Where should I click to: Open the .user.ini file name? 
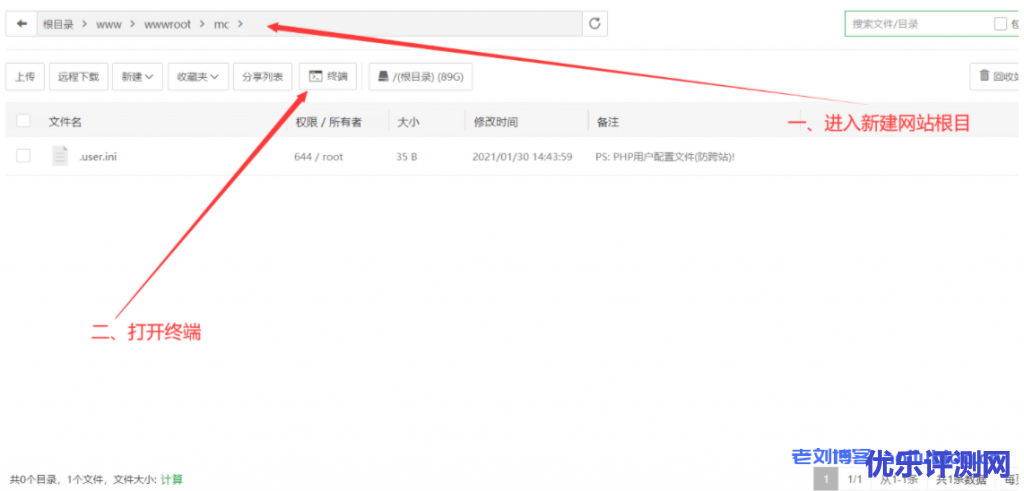tap(98, 157)
